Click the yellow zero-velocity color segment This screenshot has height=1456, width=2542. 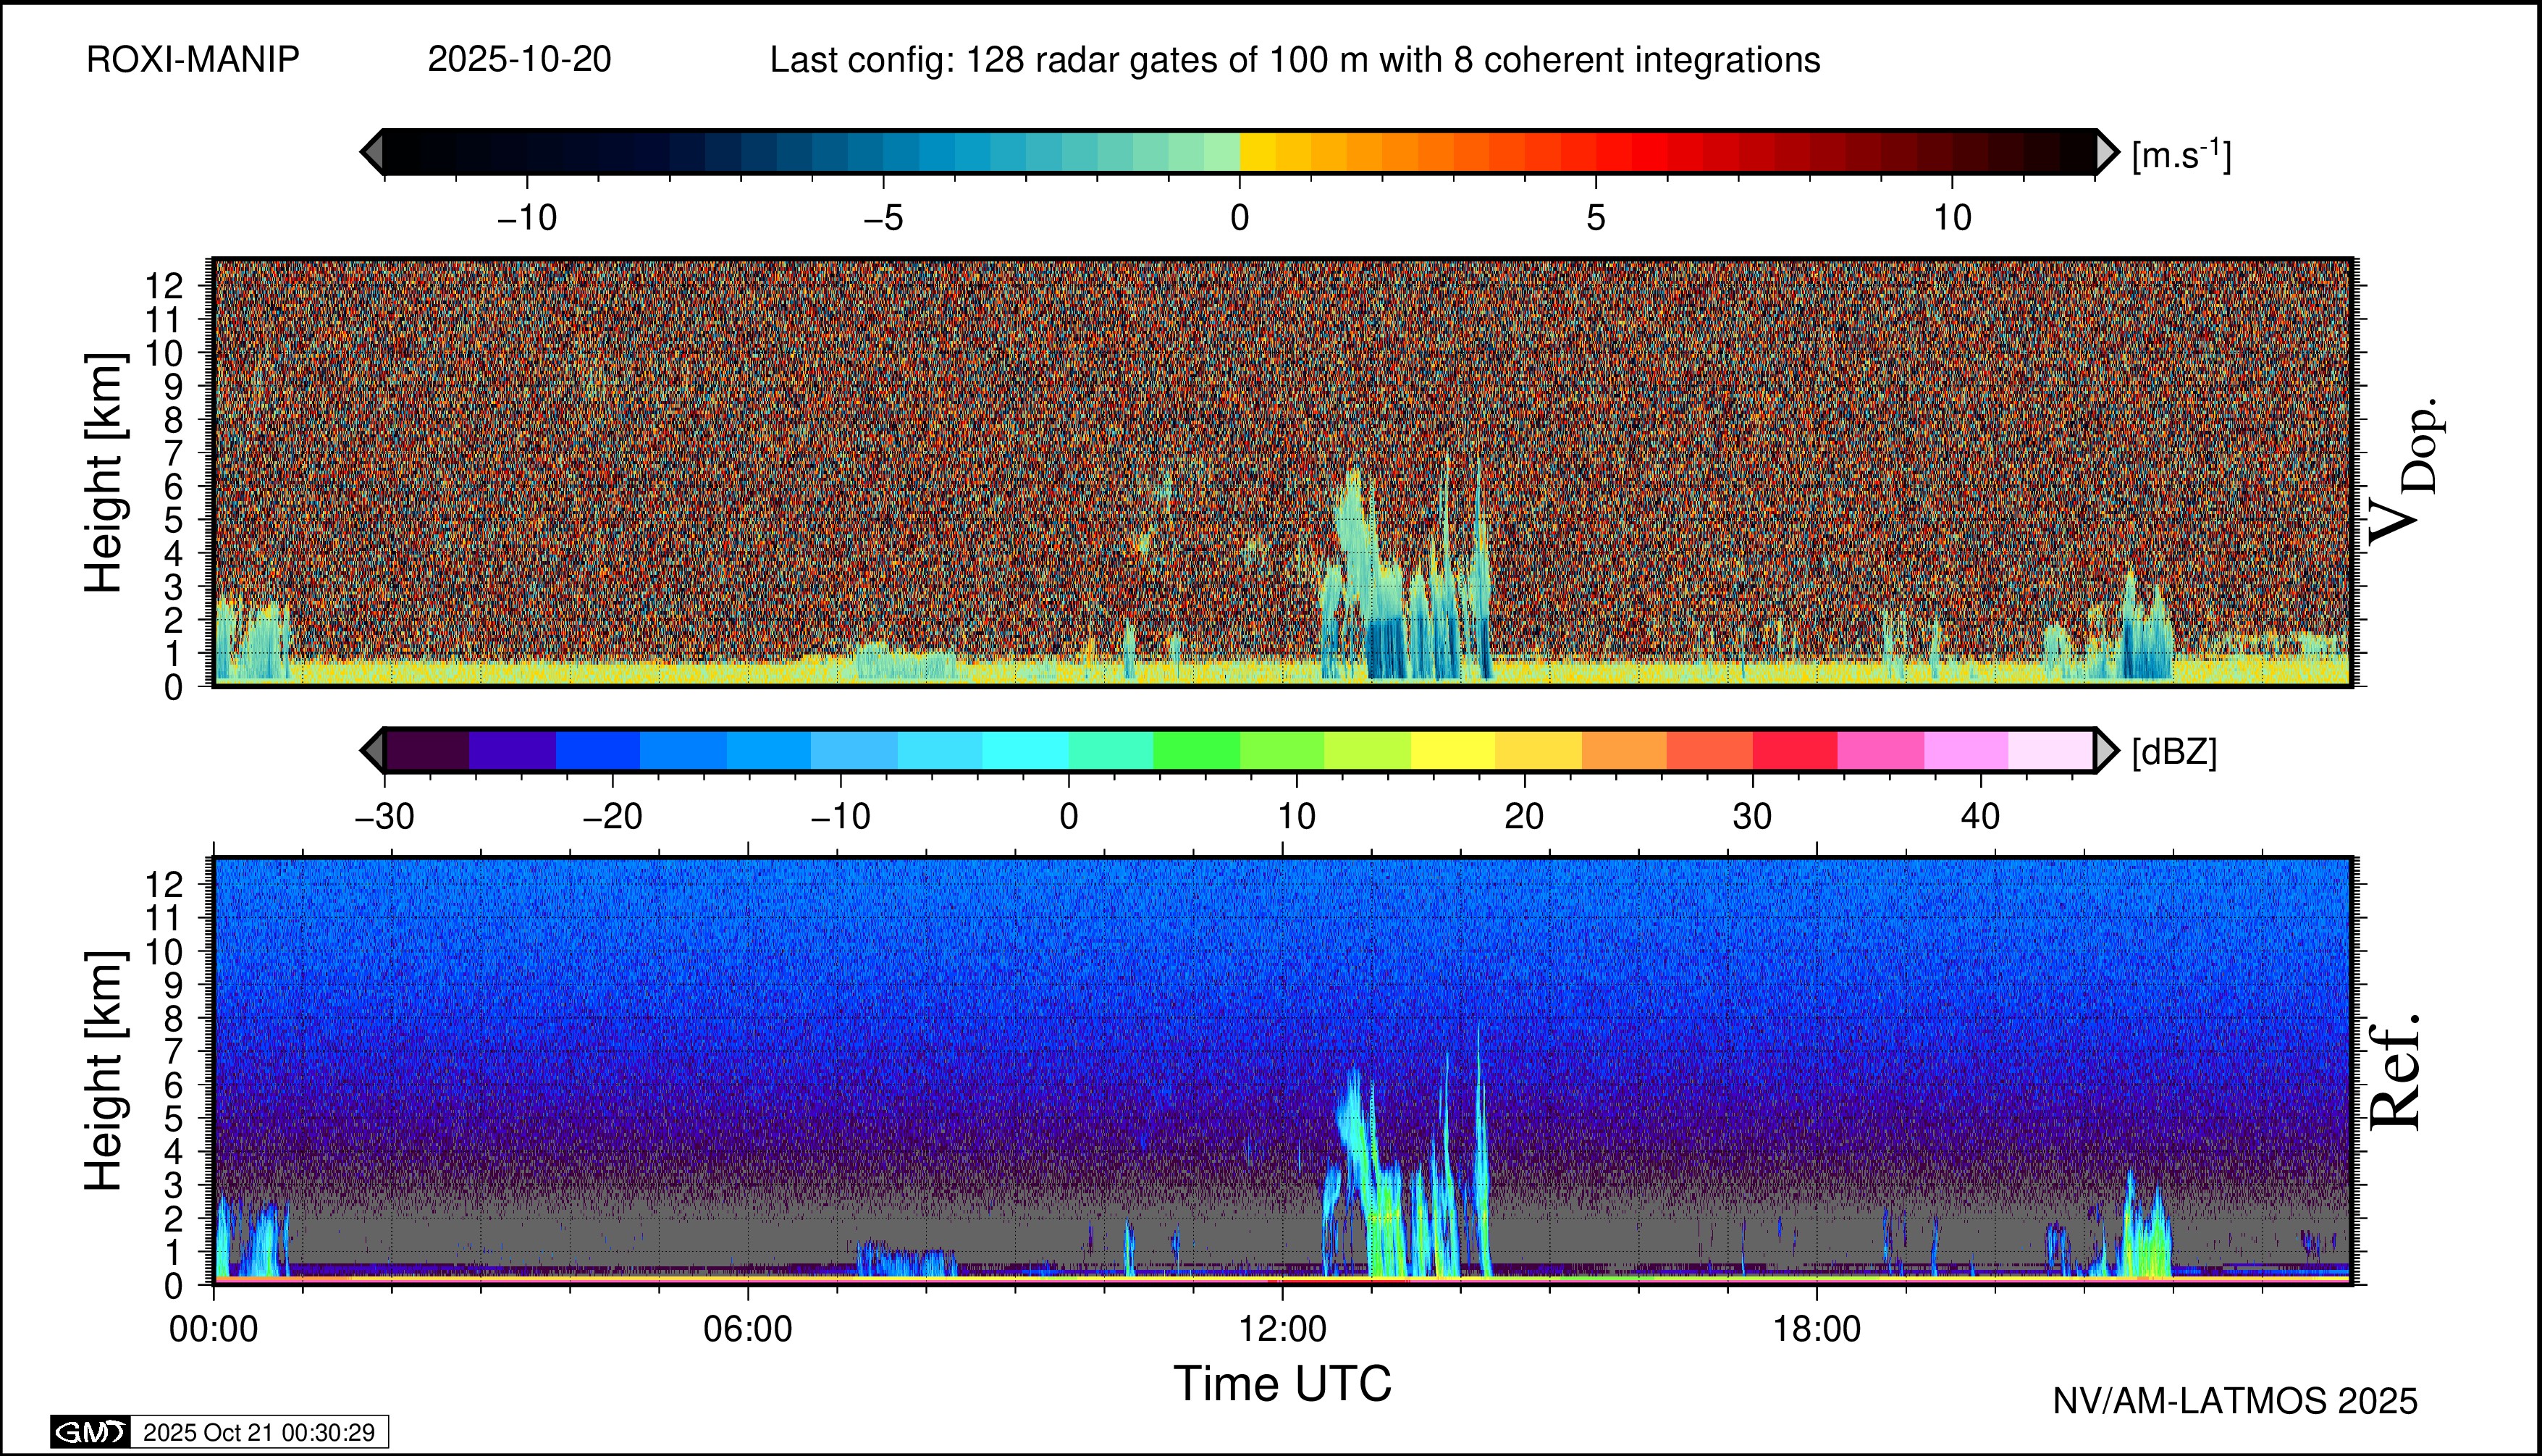point(1258,152)
